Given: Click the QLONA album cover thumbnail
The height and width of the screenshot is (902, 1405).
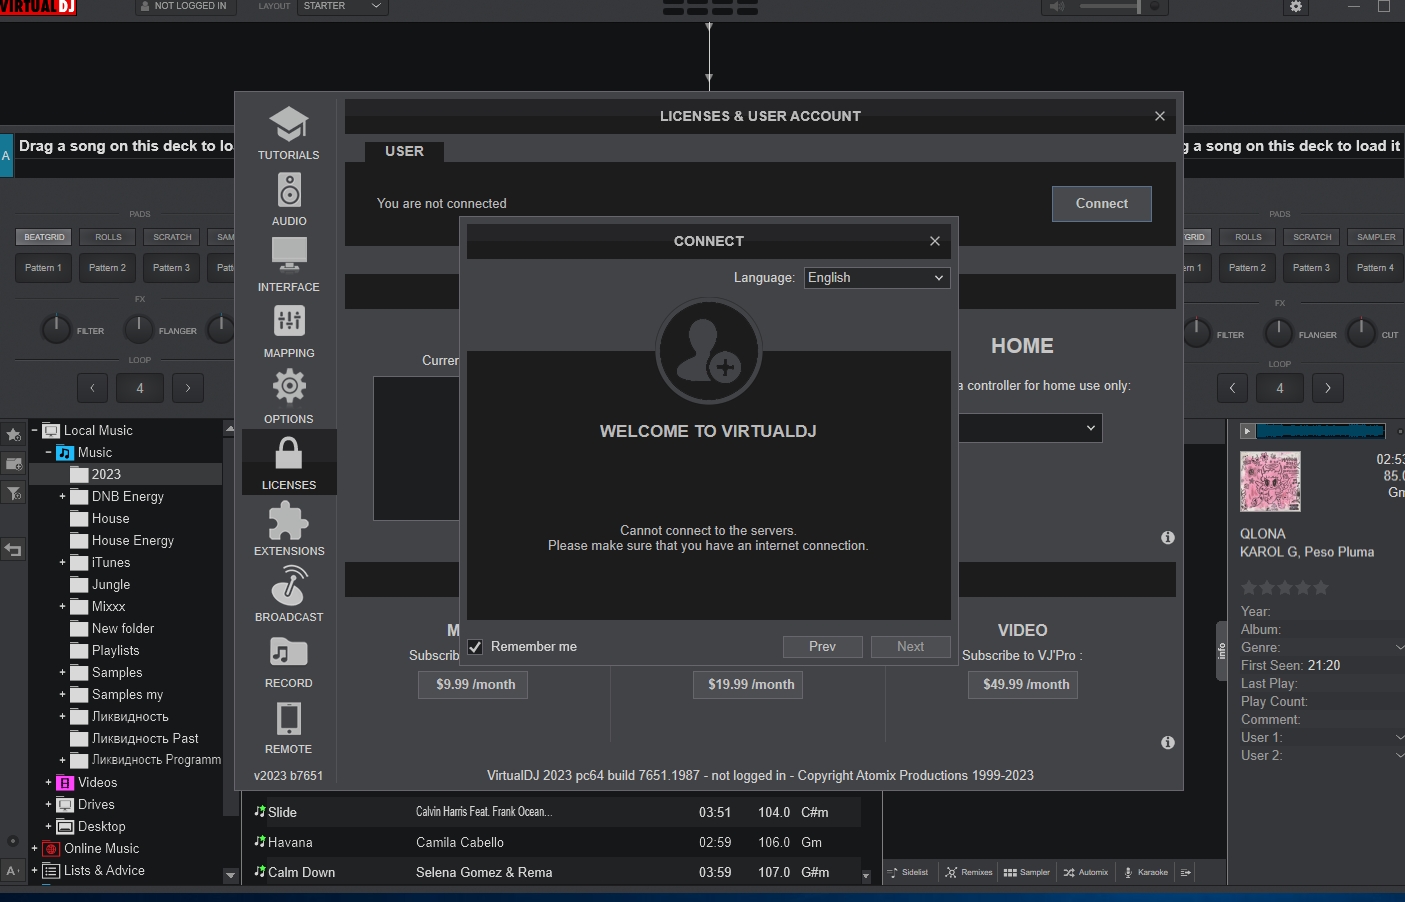Looking at the screenshot, I should (x=1270, y=482).
